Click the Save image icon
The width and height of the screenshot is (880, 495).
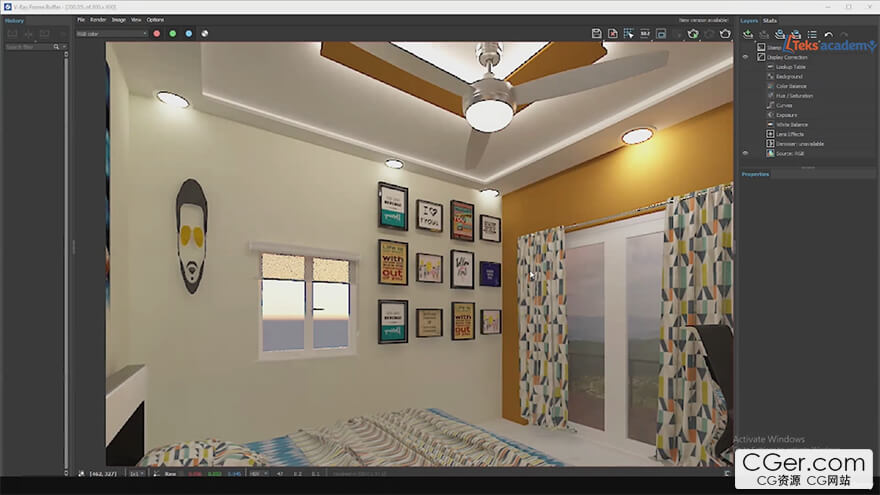597,33
